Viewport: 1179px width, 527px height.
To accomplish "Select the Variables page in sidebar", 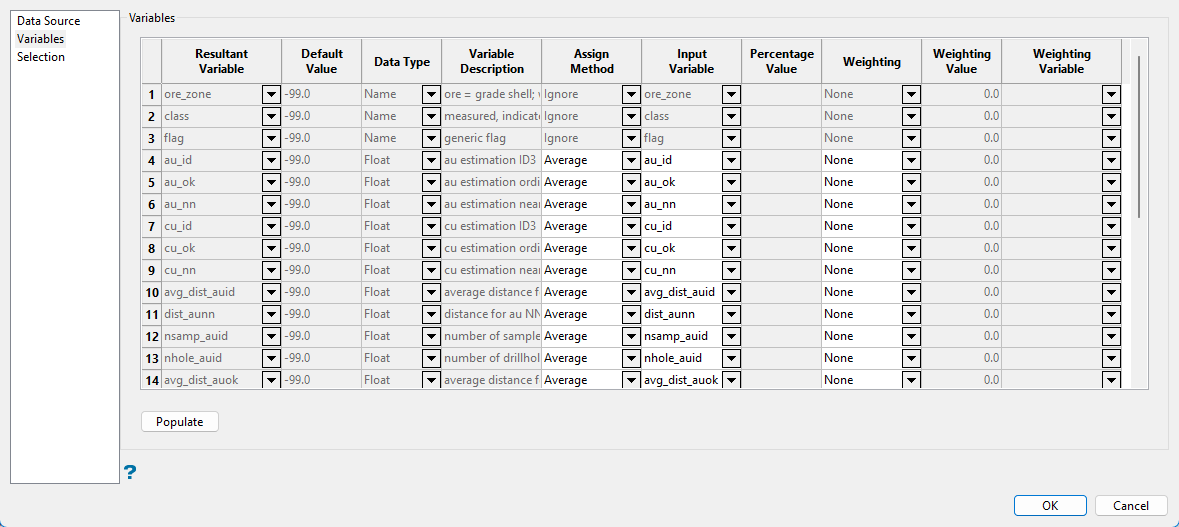I will (41, 39).
